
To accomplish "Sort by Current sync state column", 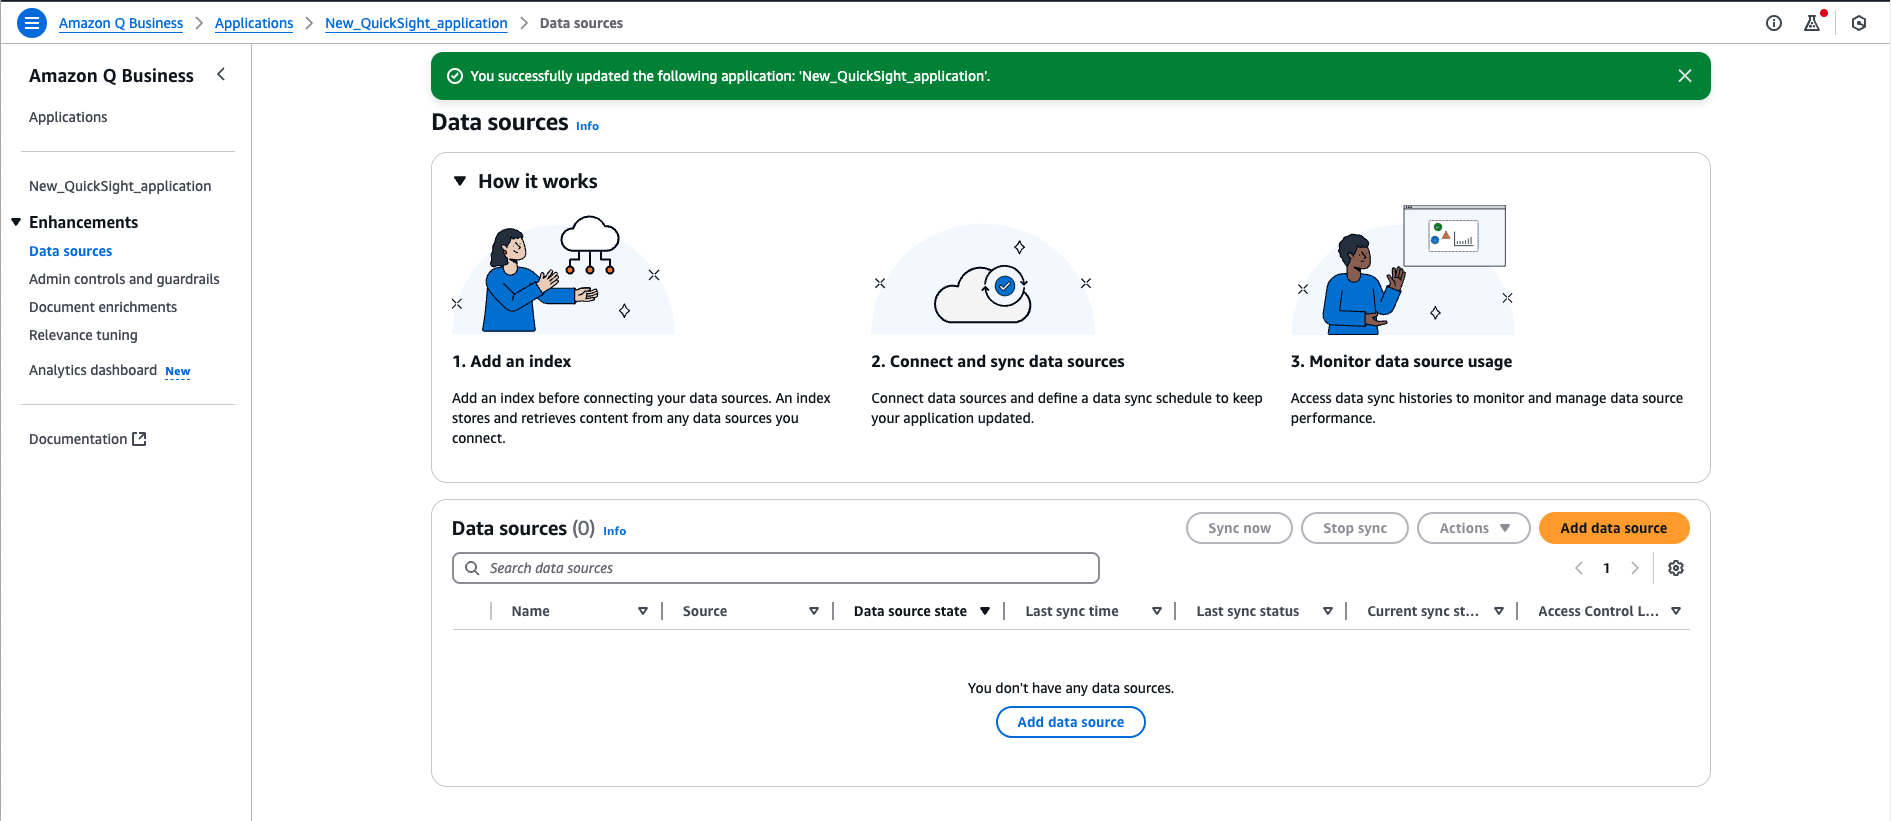I will point(1499,611).
